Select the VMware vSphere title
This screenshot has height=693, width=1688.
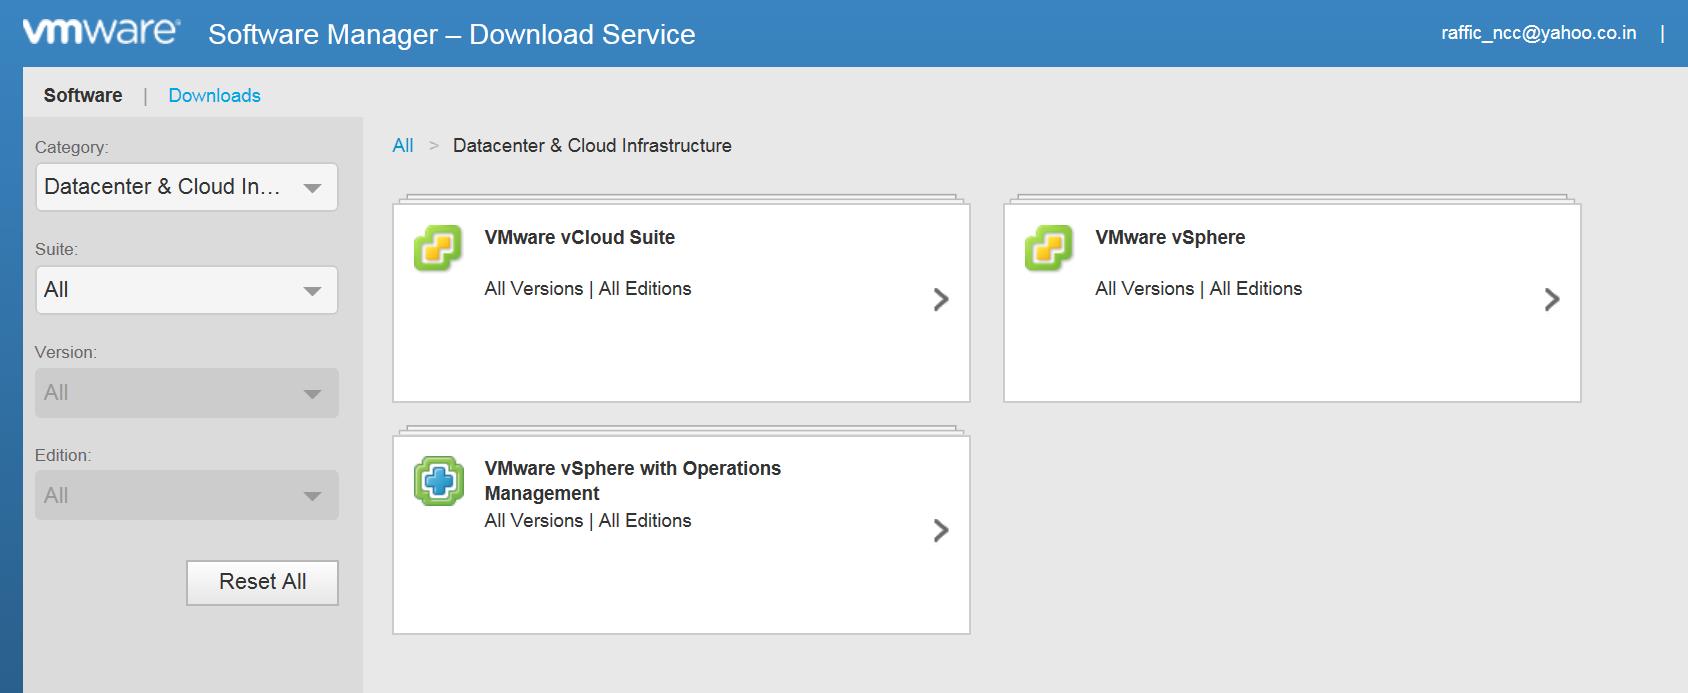1170,237
